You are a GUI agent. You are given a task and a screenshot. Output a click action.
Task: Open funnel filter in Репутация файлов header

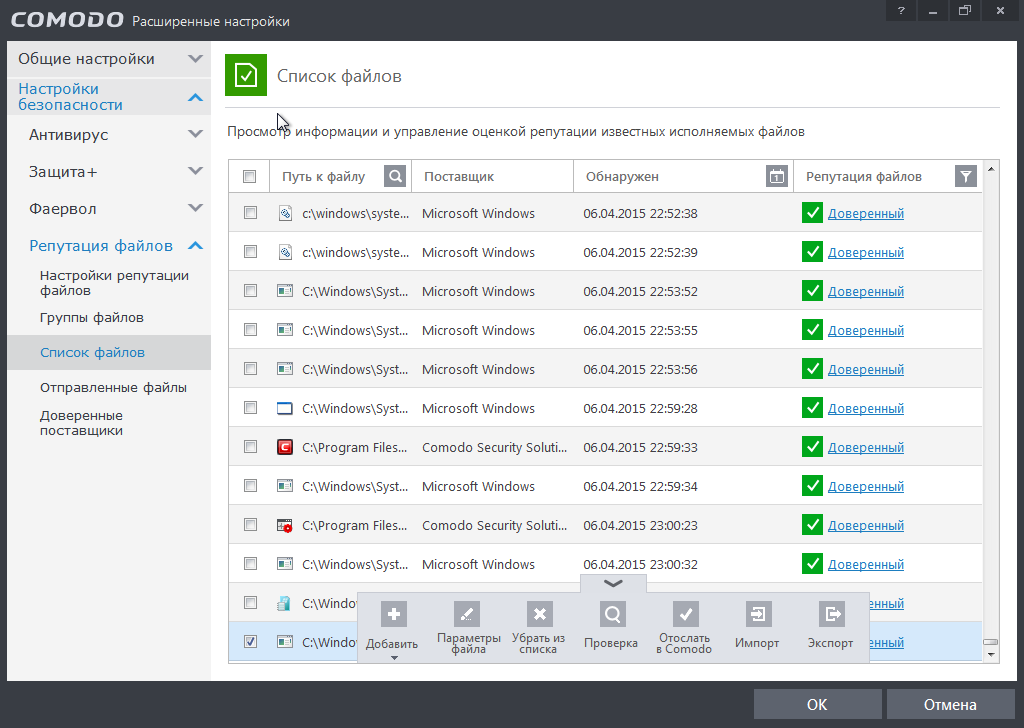click(x=966, y=176)
